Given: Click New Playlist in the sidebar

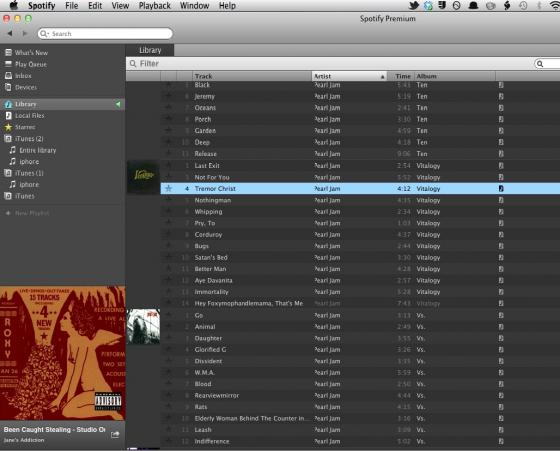Looking at the screenshot, I should (28, 213).
